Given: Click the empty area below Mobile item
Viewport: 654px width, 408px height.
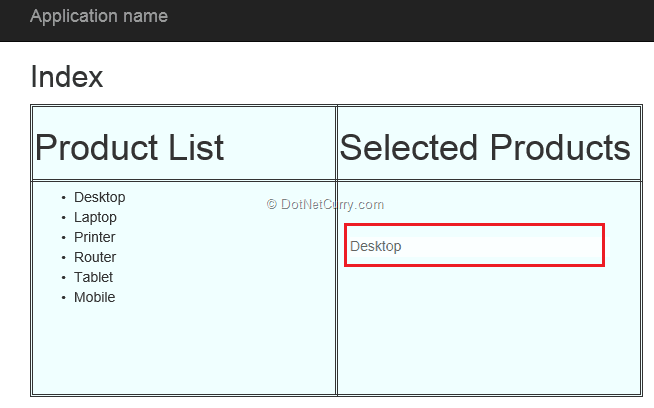Looking at the screenshot, I should pos(180,350).
